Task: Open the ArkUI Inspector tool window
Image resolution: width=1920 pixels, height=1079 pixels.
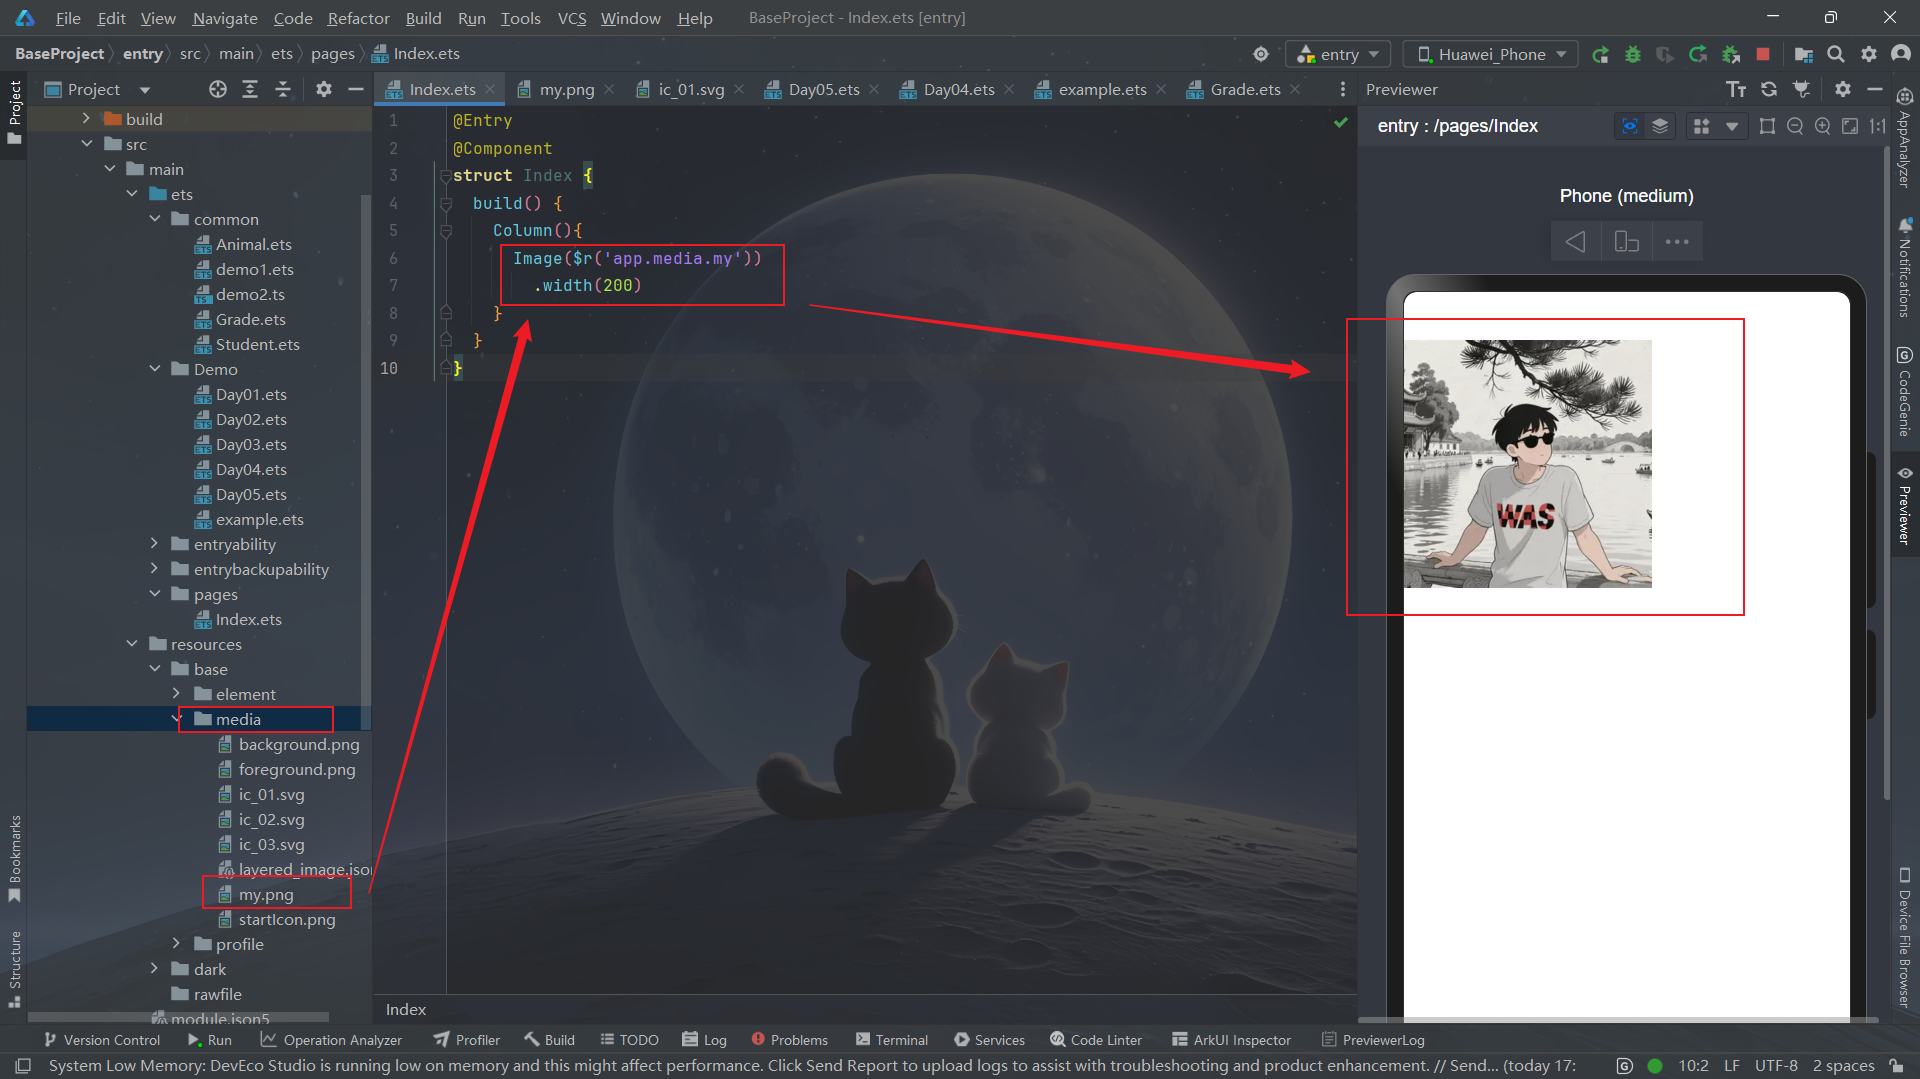Action: 1231,1040
